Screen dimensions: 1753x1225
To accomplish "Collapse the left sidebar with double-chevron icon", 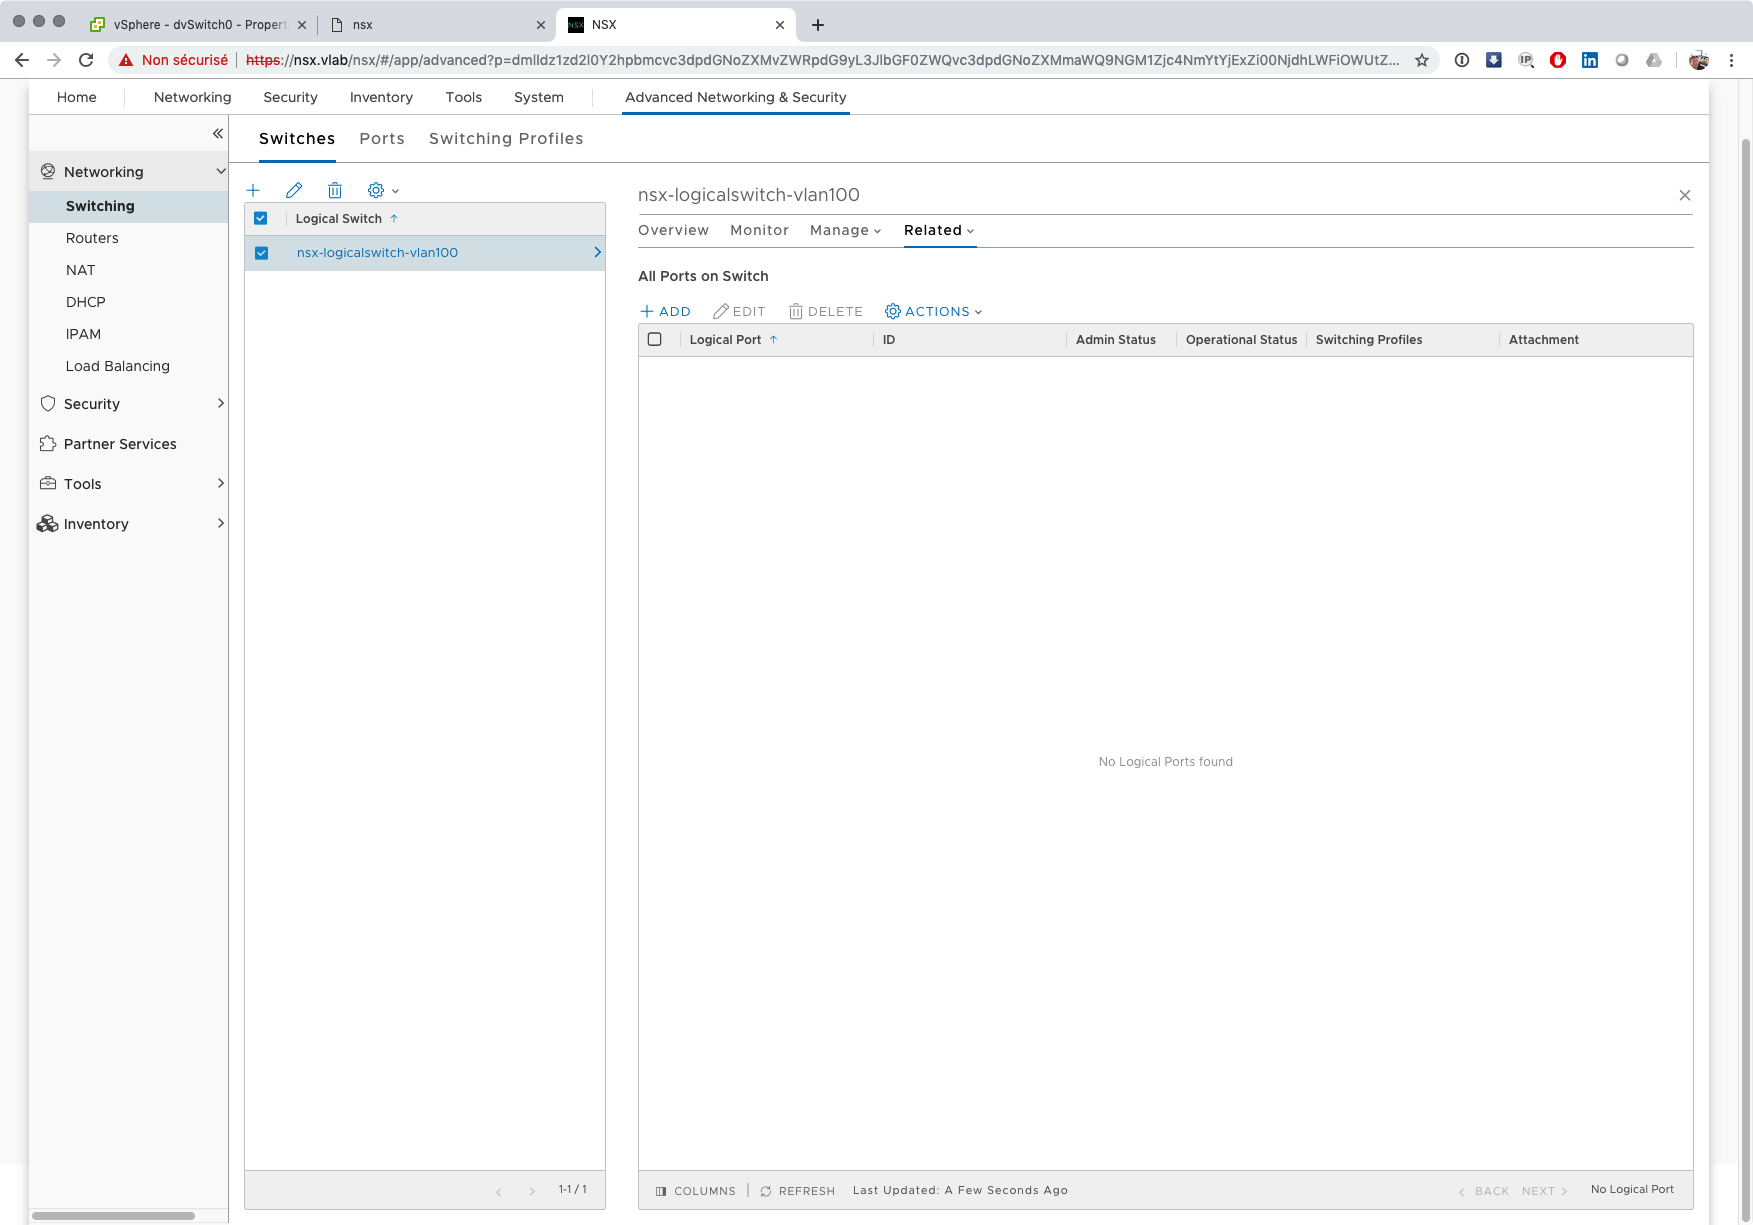I will (217, 133).
